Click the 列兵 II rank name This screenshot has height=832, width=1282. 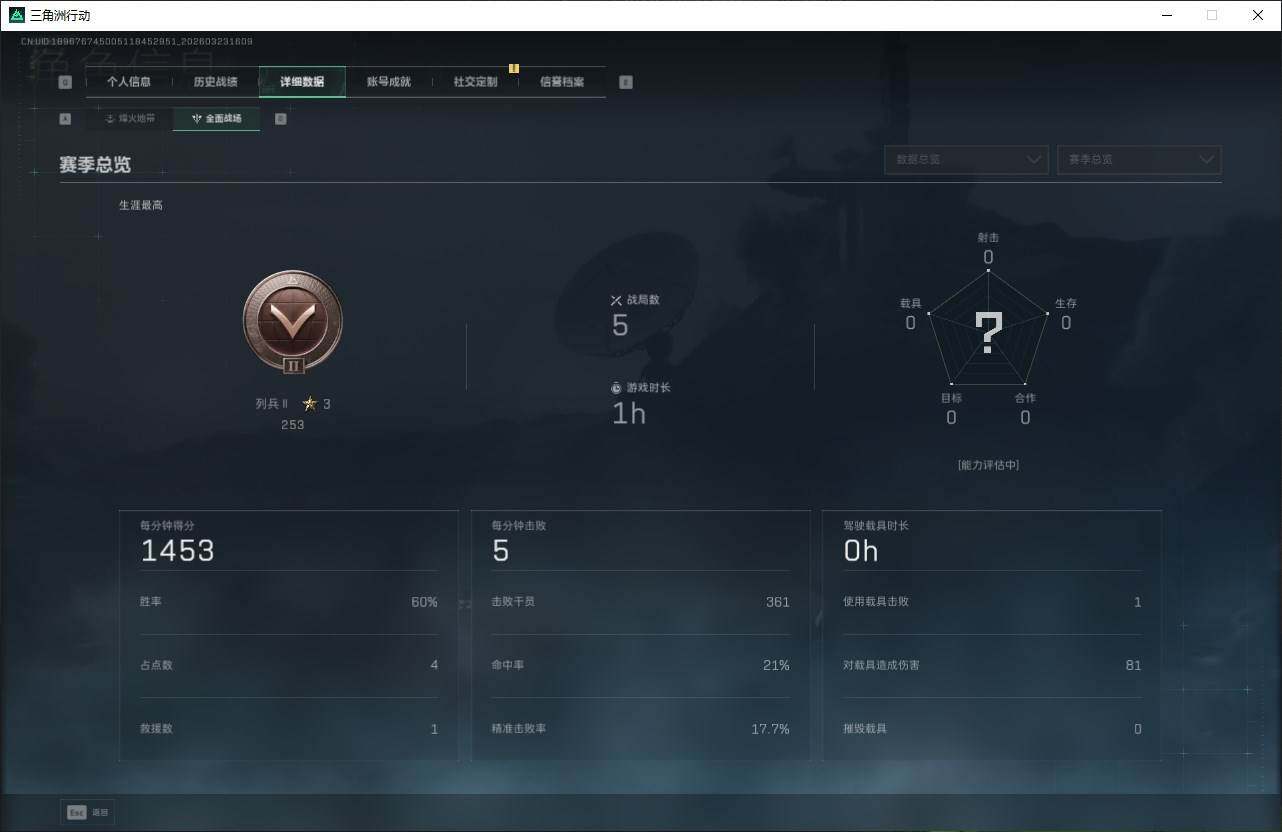272,404
